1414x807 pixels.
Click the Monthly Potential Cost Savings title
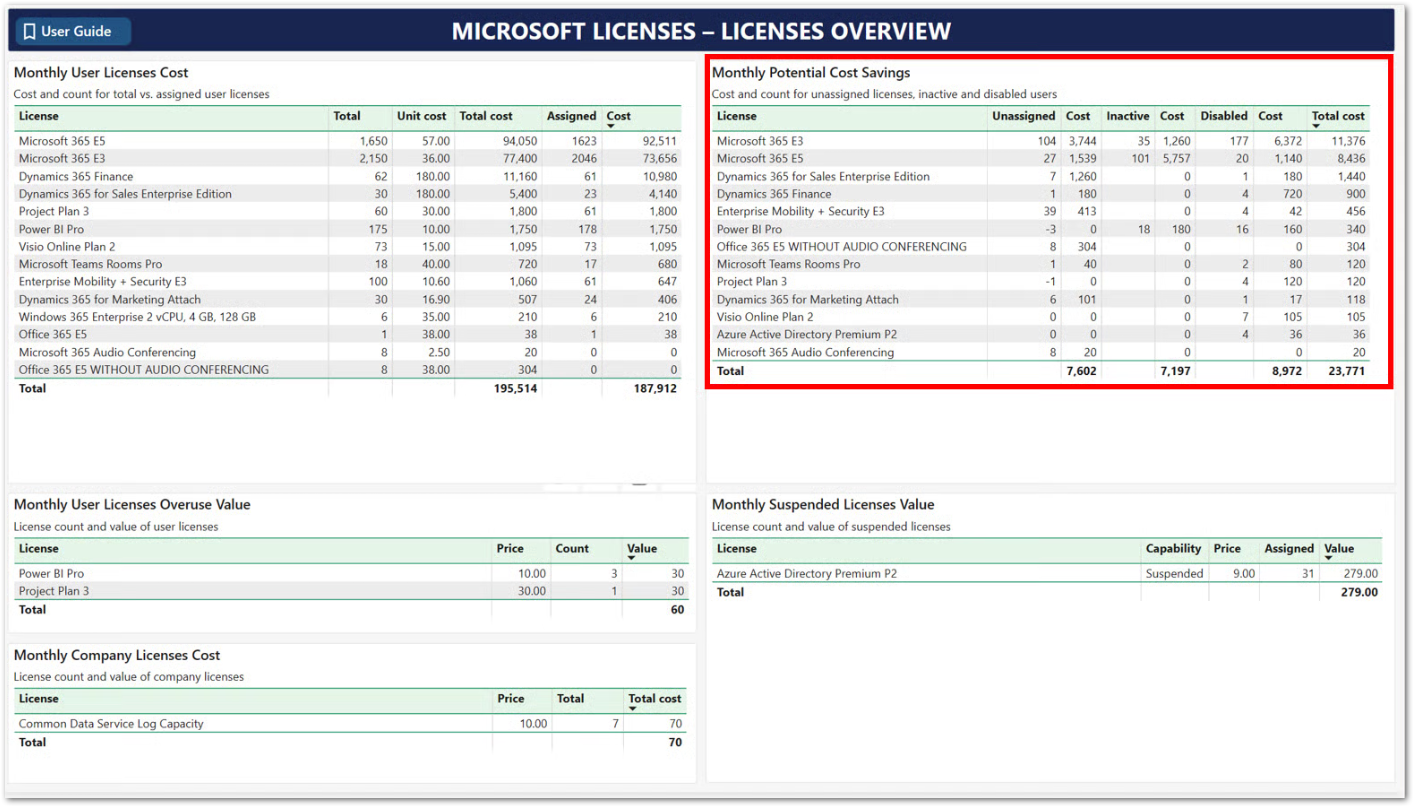[810, 73]
